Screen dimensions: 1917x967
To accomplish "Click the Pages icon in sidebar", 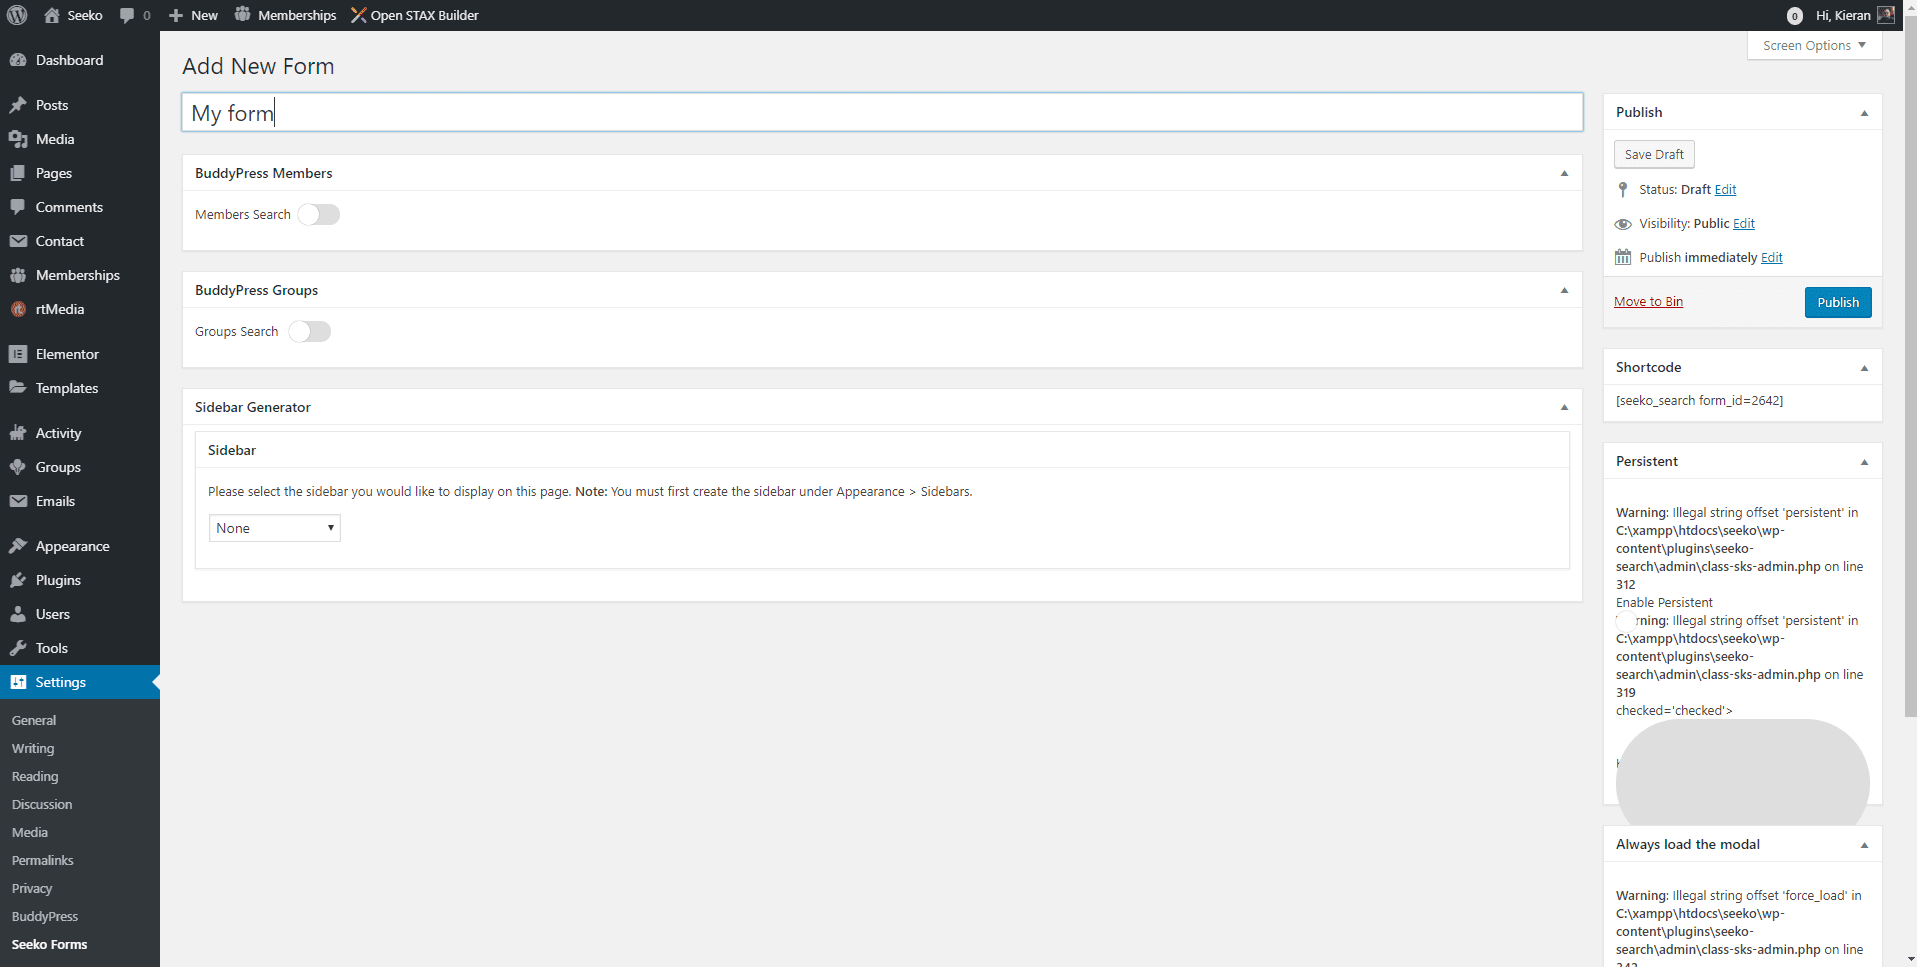I will tap(18, 173).
